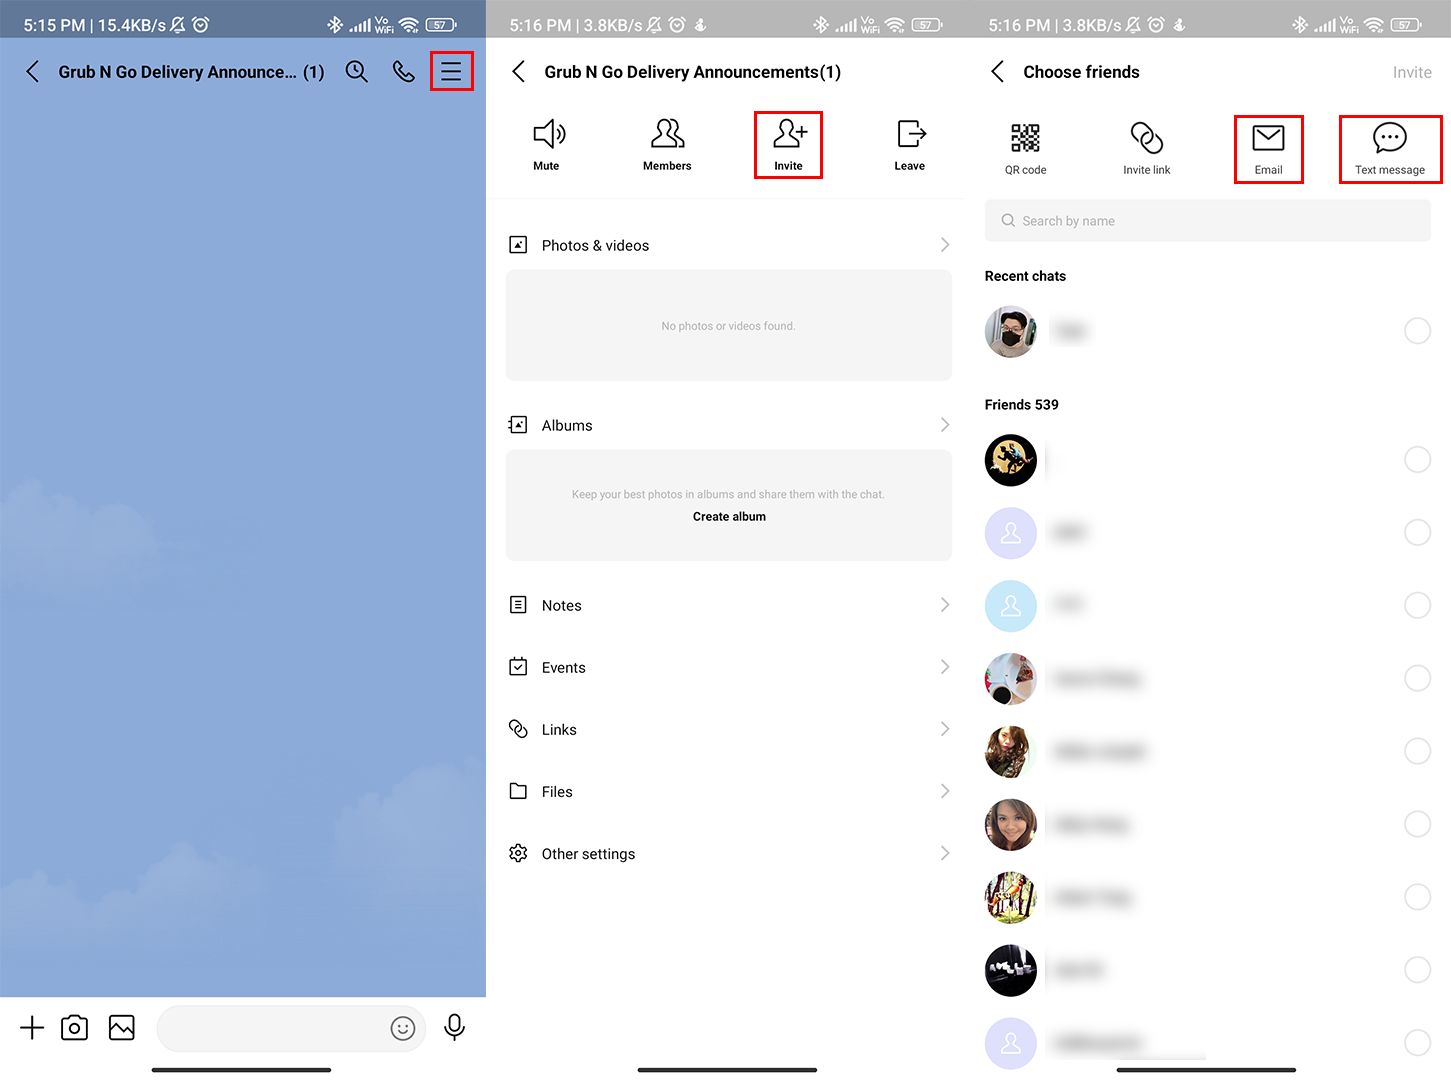Leave the group chat
The image size is (1451, 1080).
910,145
